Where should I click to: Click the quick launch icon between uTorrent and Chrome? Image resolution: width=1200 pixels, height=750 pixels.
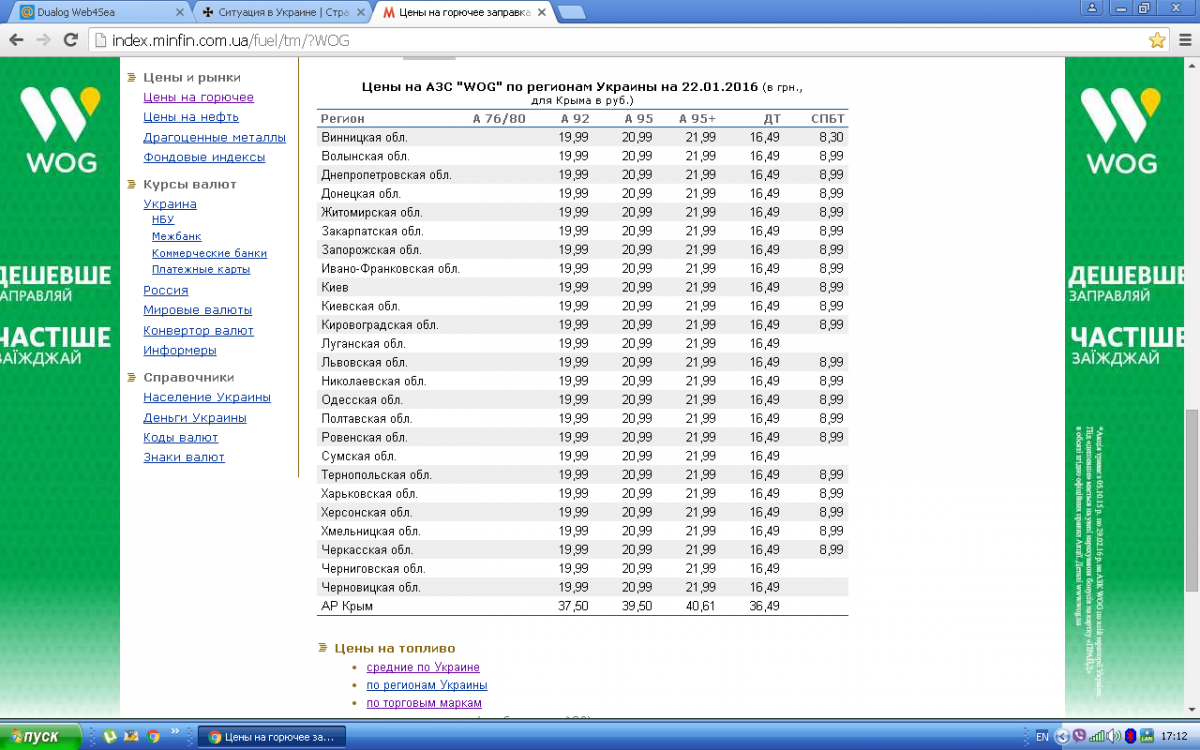(131, 737)
